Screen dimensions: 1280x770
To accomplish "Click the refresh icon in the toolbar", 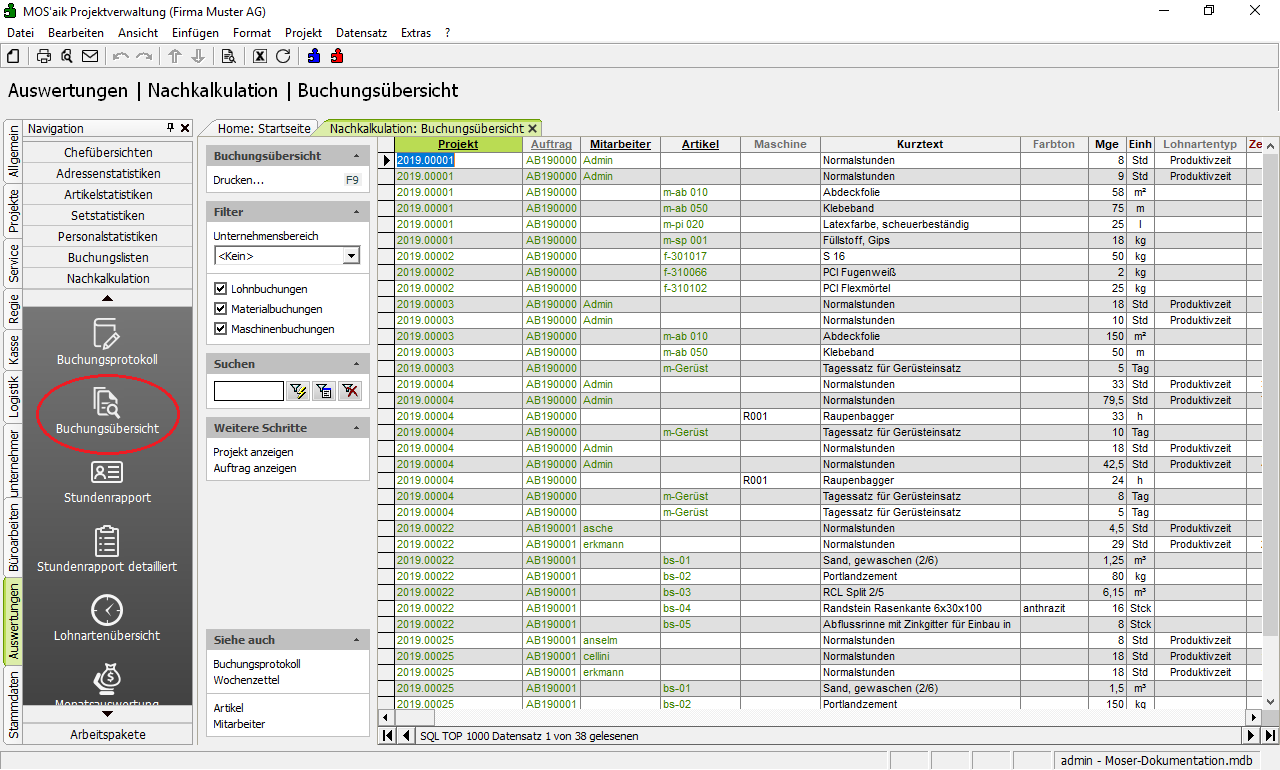I will tap(283, 56).
